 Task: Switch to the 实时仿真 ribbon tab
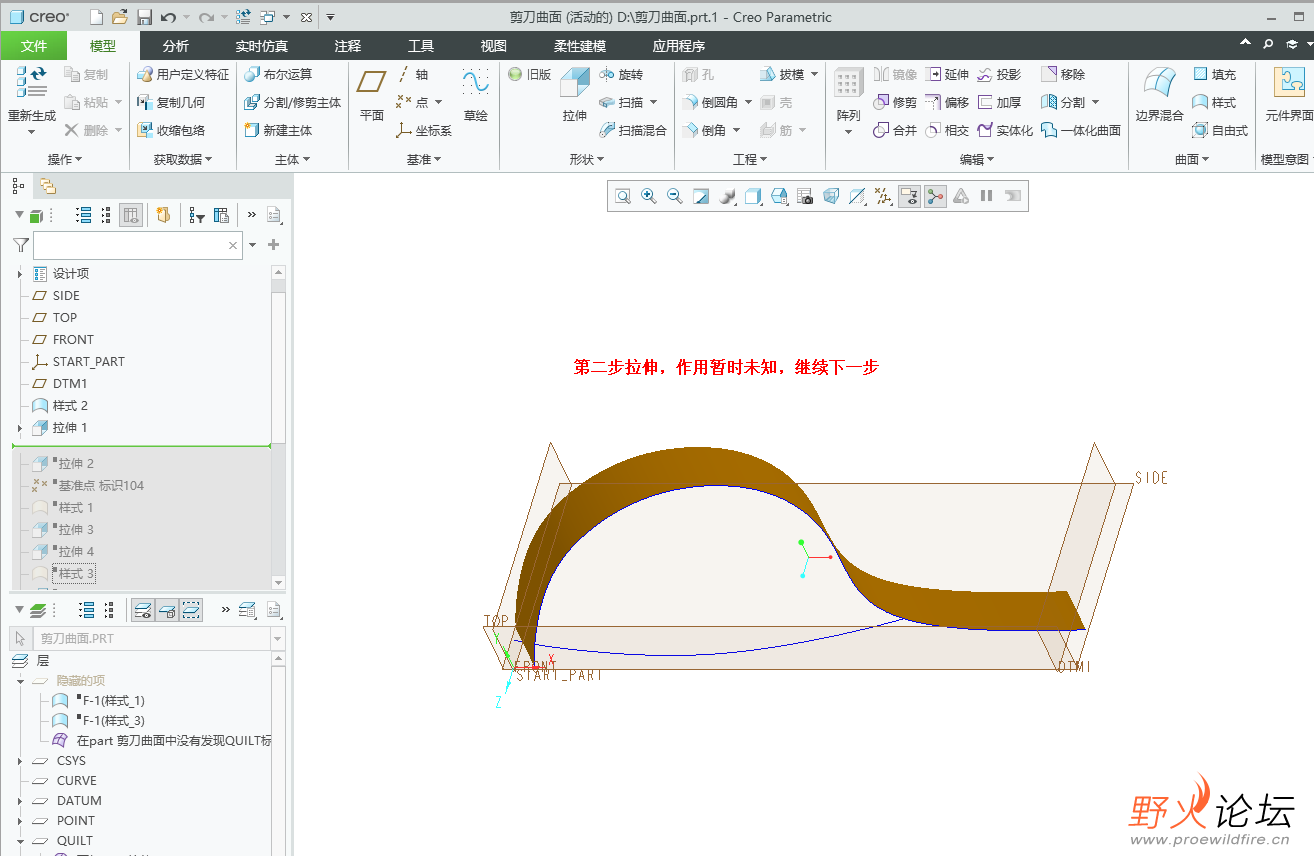[262, 46]
